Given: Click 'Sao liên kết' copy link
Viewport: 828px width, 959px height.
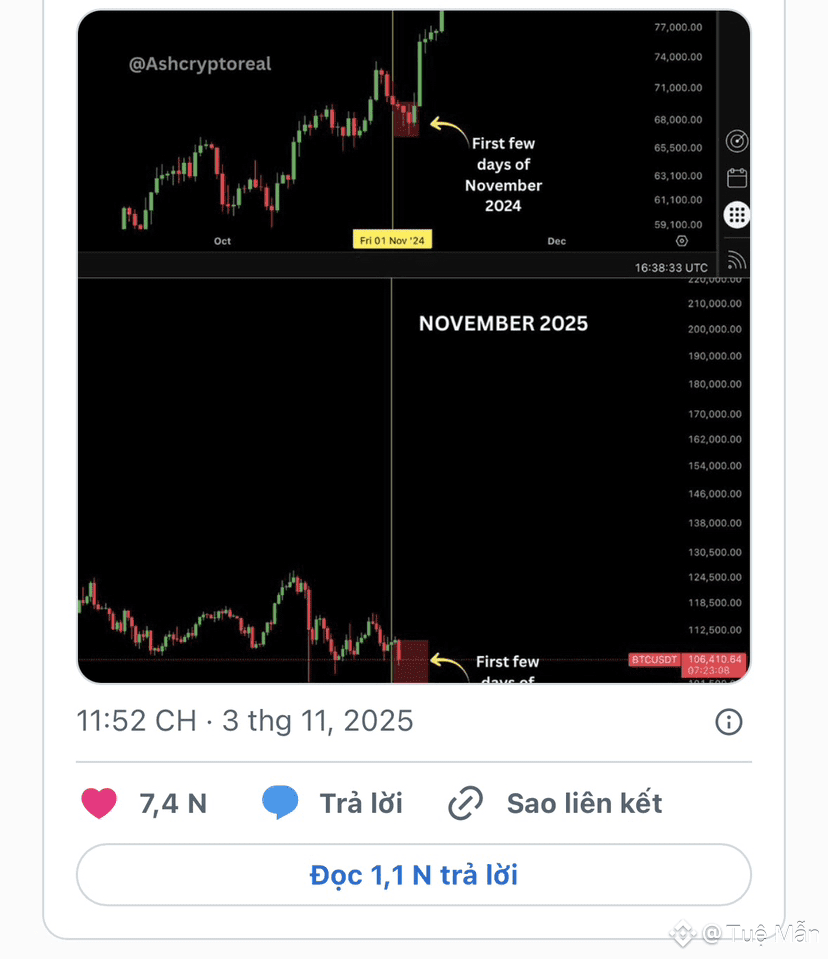Looking at the screenshot, I should tap(584, 803).
